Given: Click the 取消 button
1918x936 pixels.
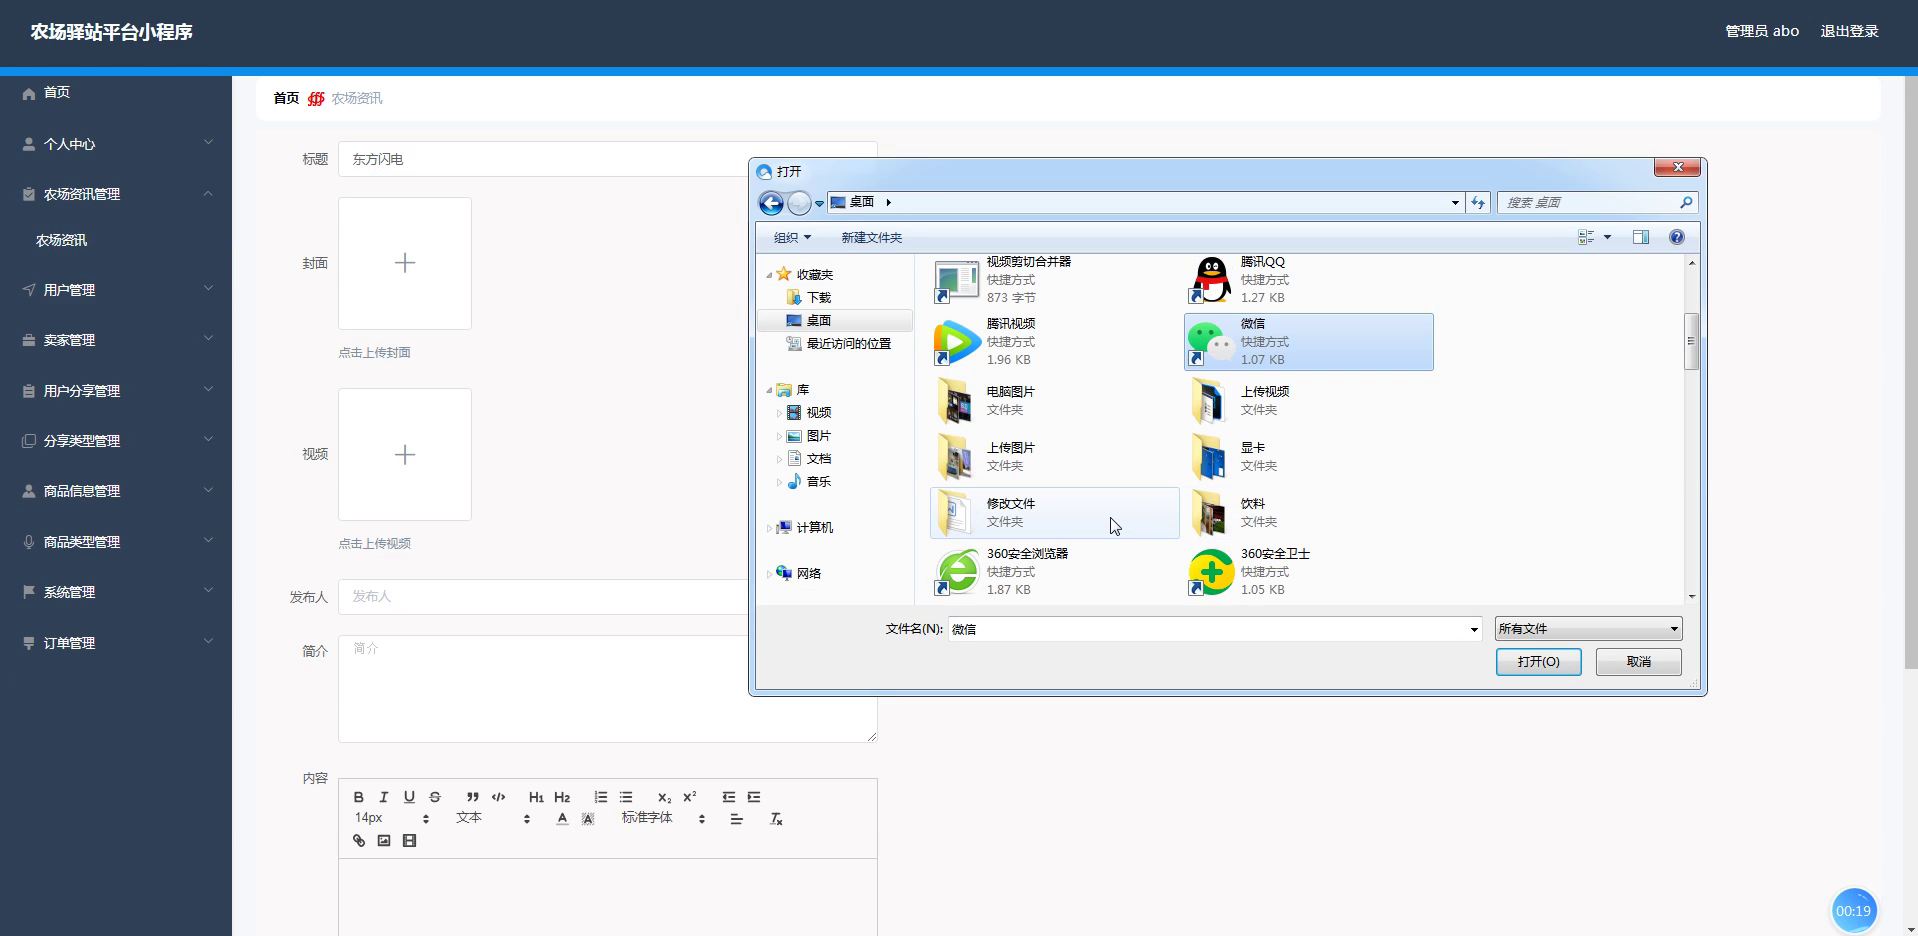Looking at the screenshot, I should point(1638,662).
